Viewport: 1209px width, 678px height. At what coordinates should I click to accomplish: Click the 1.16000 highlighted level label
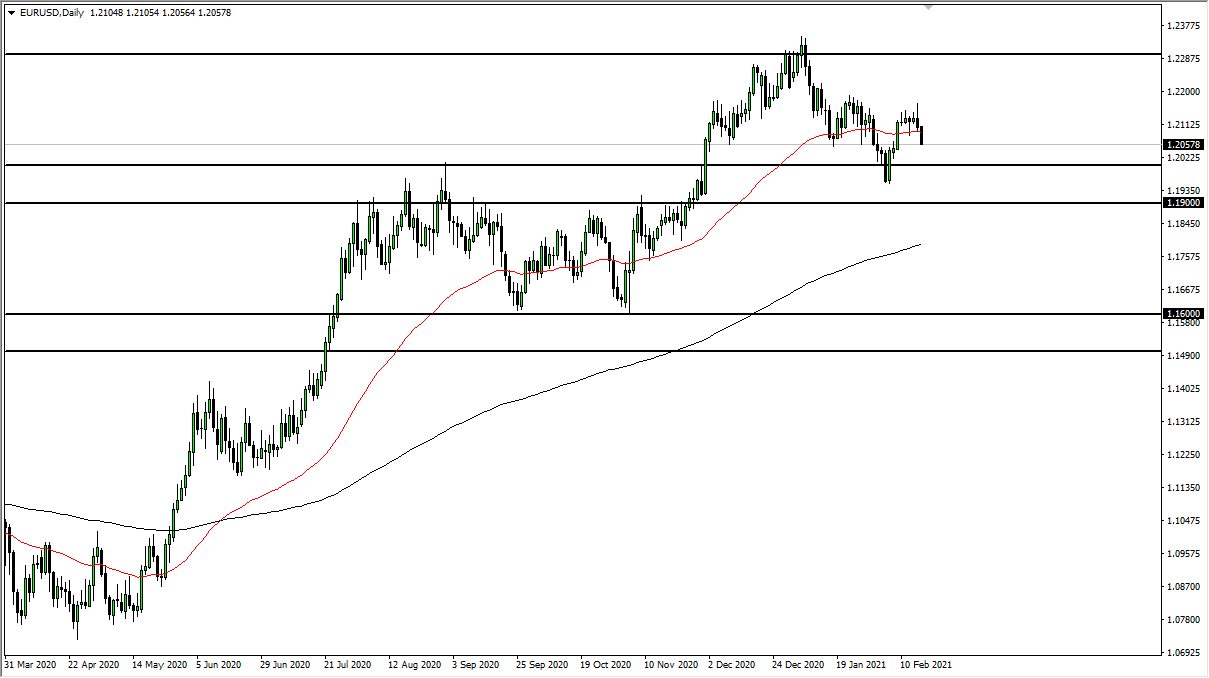[x=1184, y=313]
